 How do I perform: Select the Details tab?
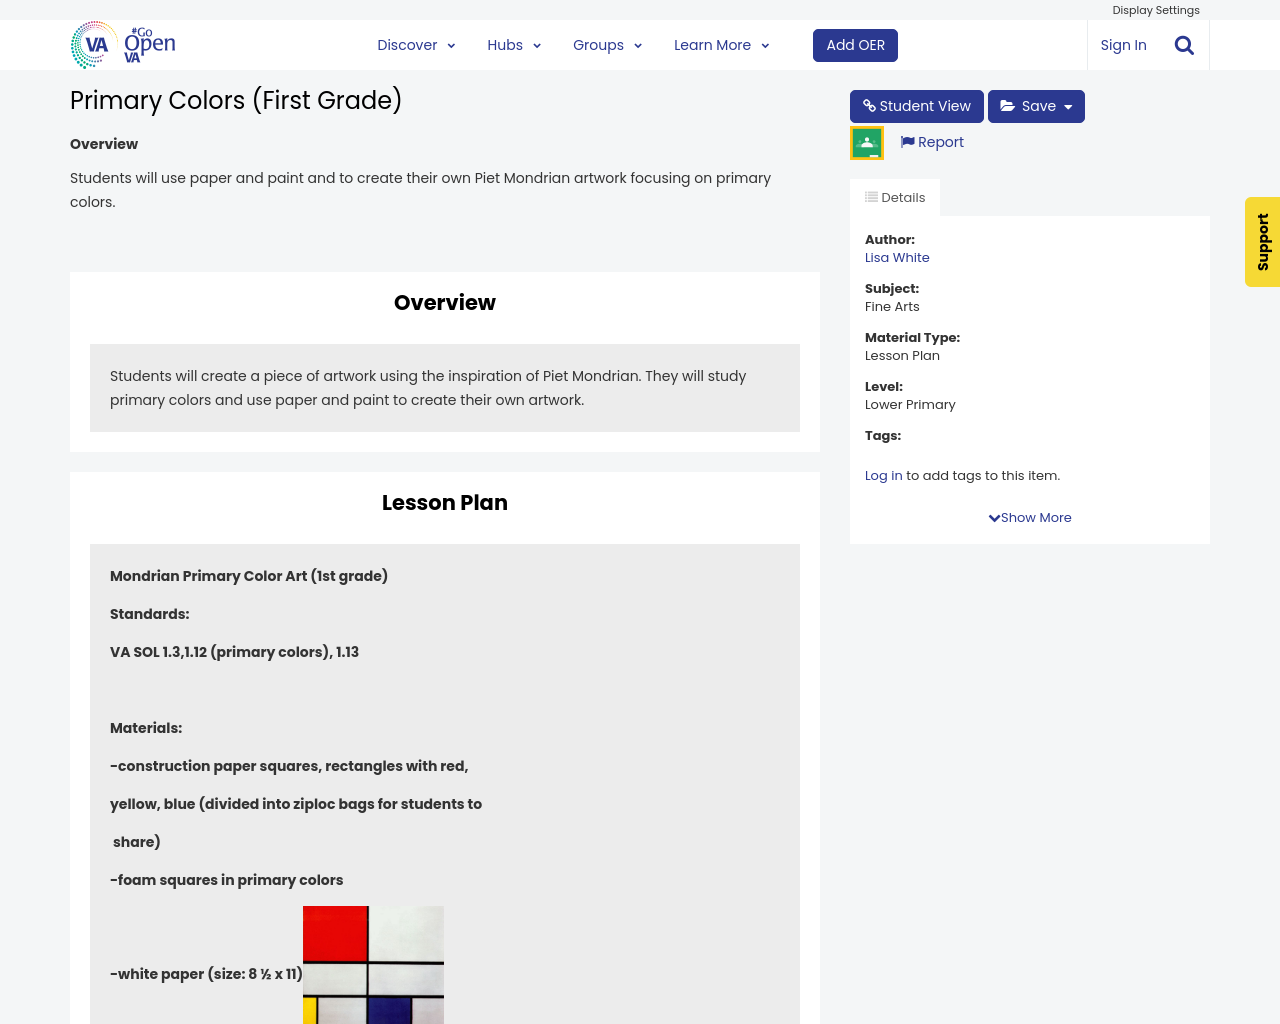(x=895, y=198)
